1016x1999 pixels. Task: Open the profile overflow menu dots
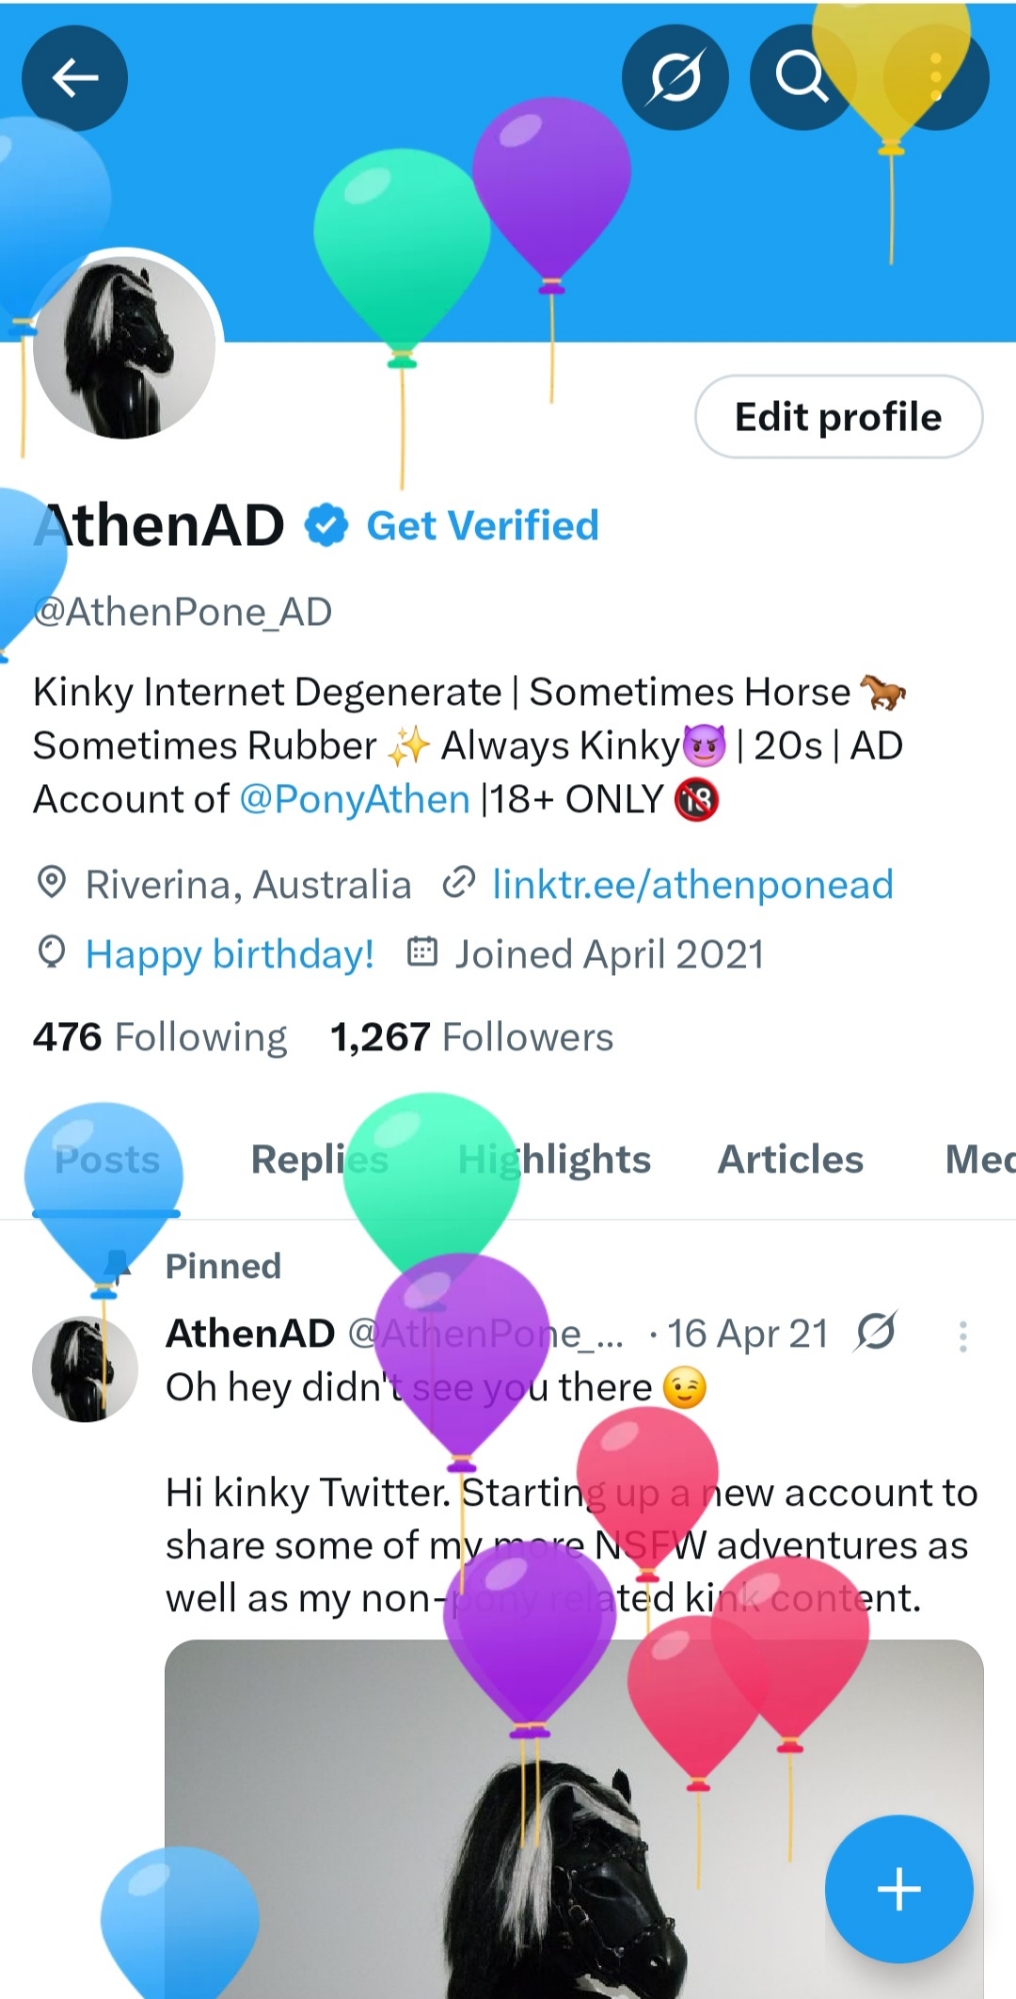point(937,77)
